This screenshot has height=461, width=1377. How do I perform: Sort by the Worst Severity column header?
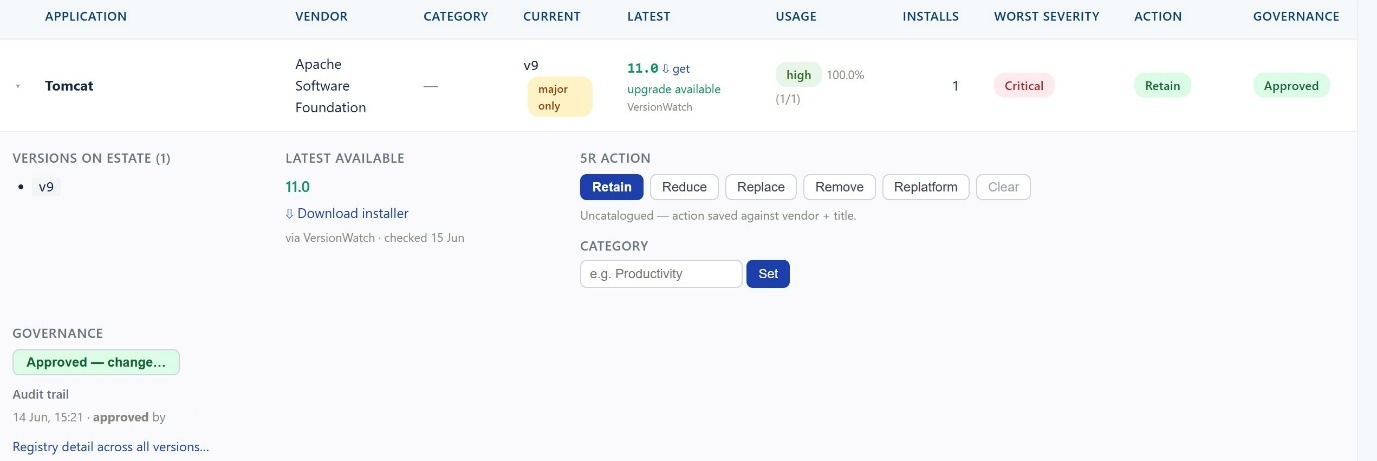point(1047,16)
